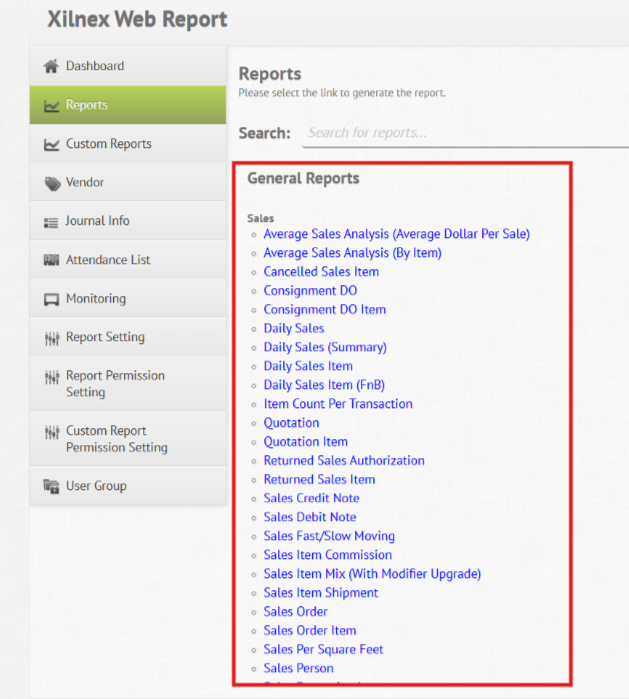The height and width of the screenshot is (699, 629).
Task: Open the Consignment DO Item report
Action: coord(324,310)
